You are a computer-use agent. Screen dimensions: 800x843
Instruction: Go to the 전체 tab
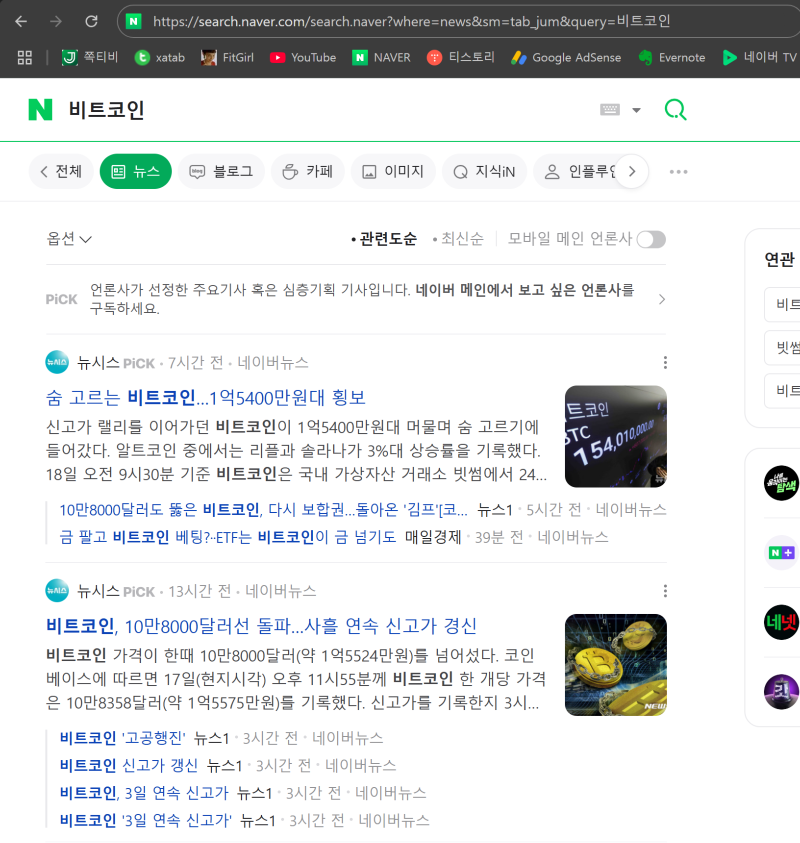pos(61,172)
